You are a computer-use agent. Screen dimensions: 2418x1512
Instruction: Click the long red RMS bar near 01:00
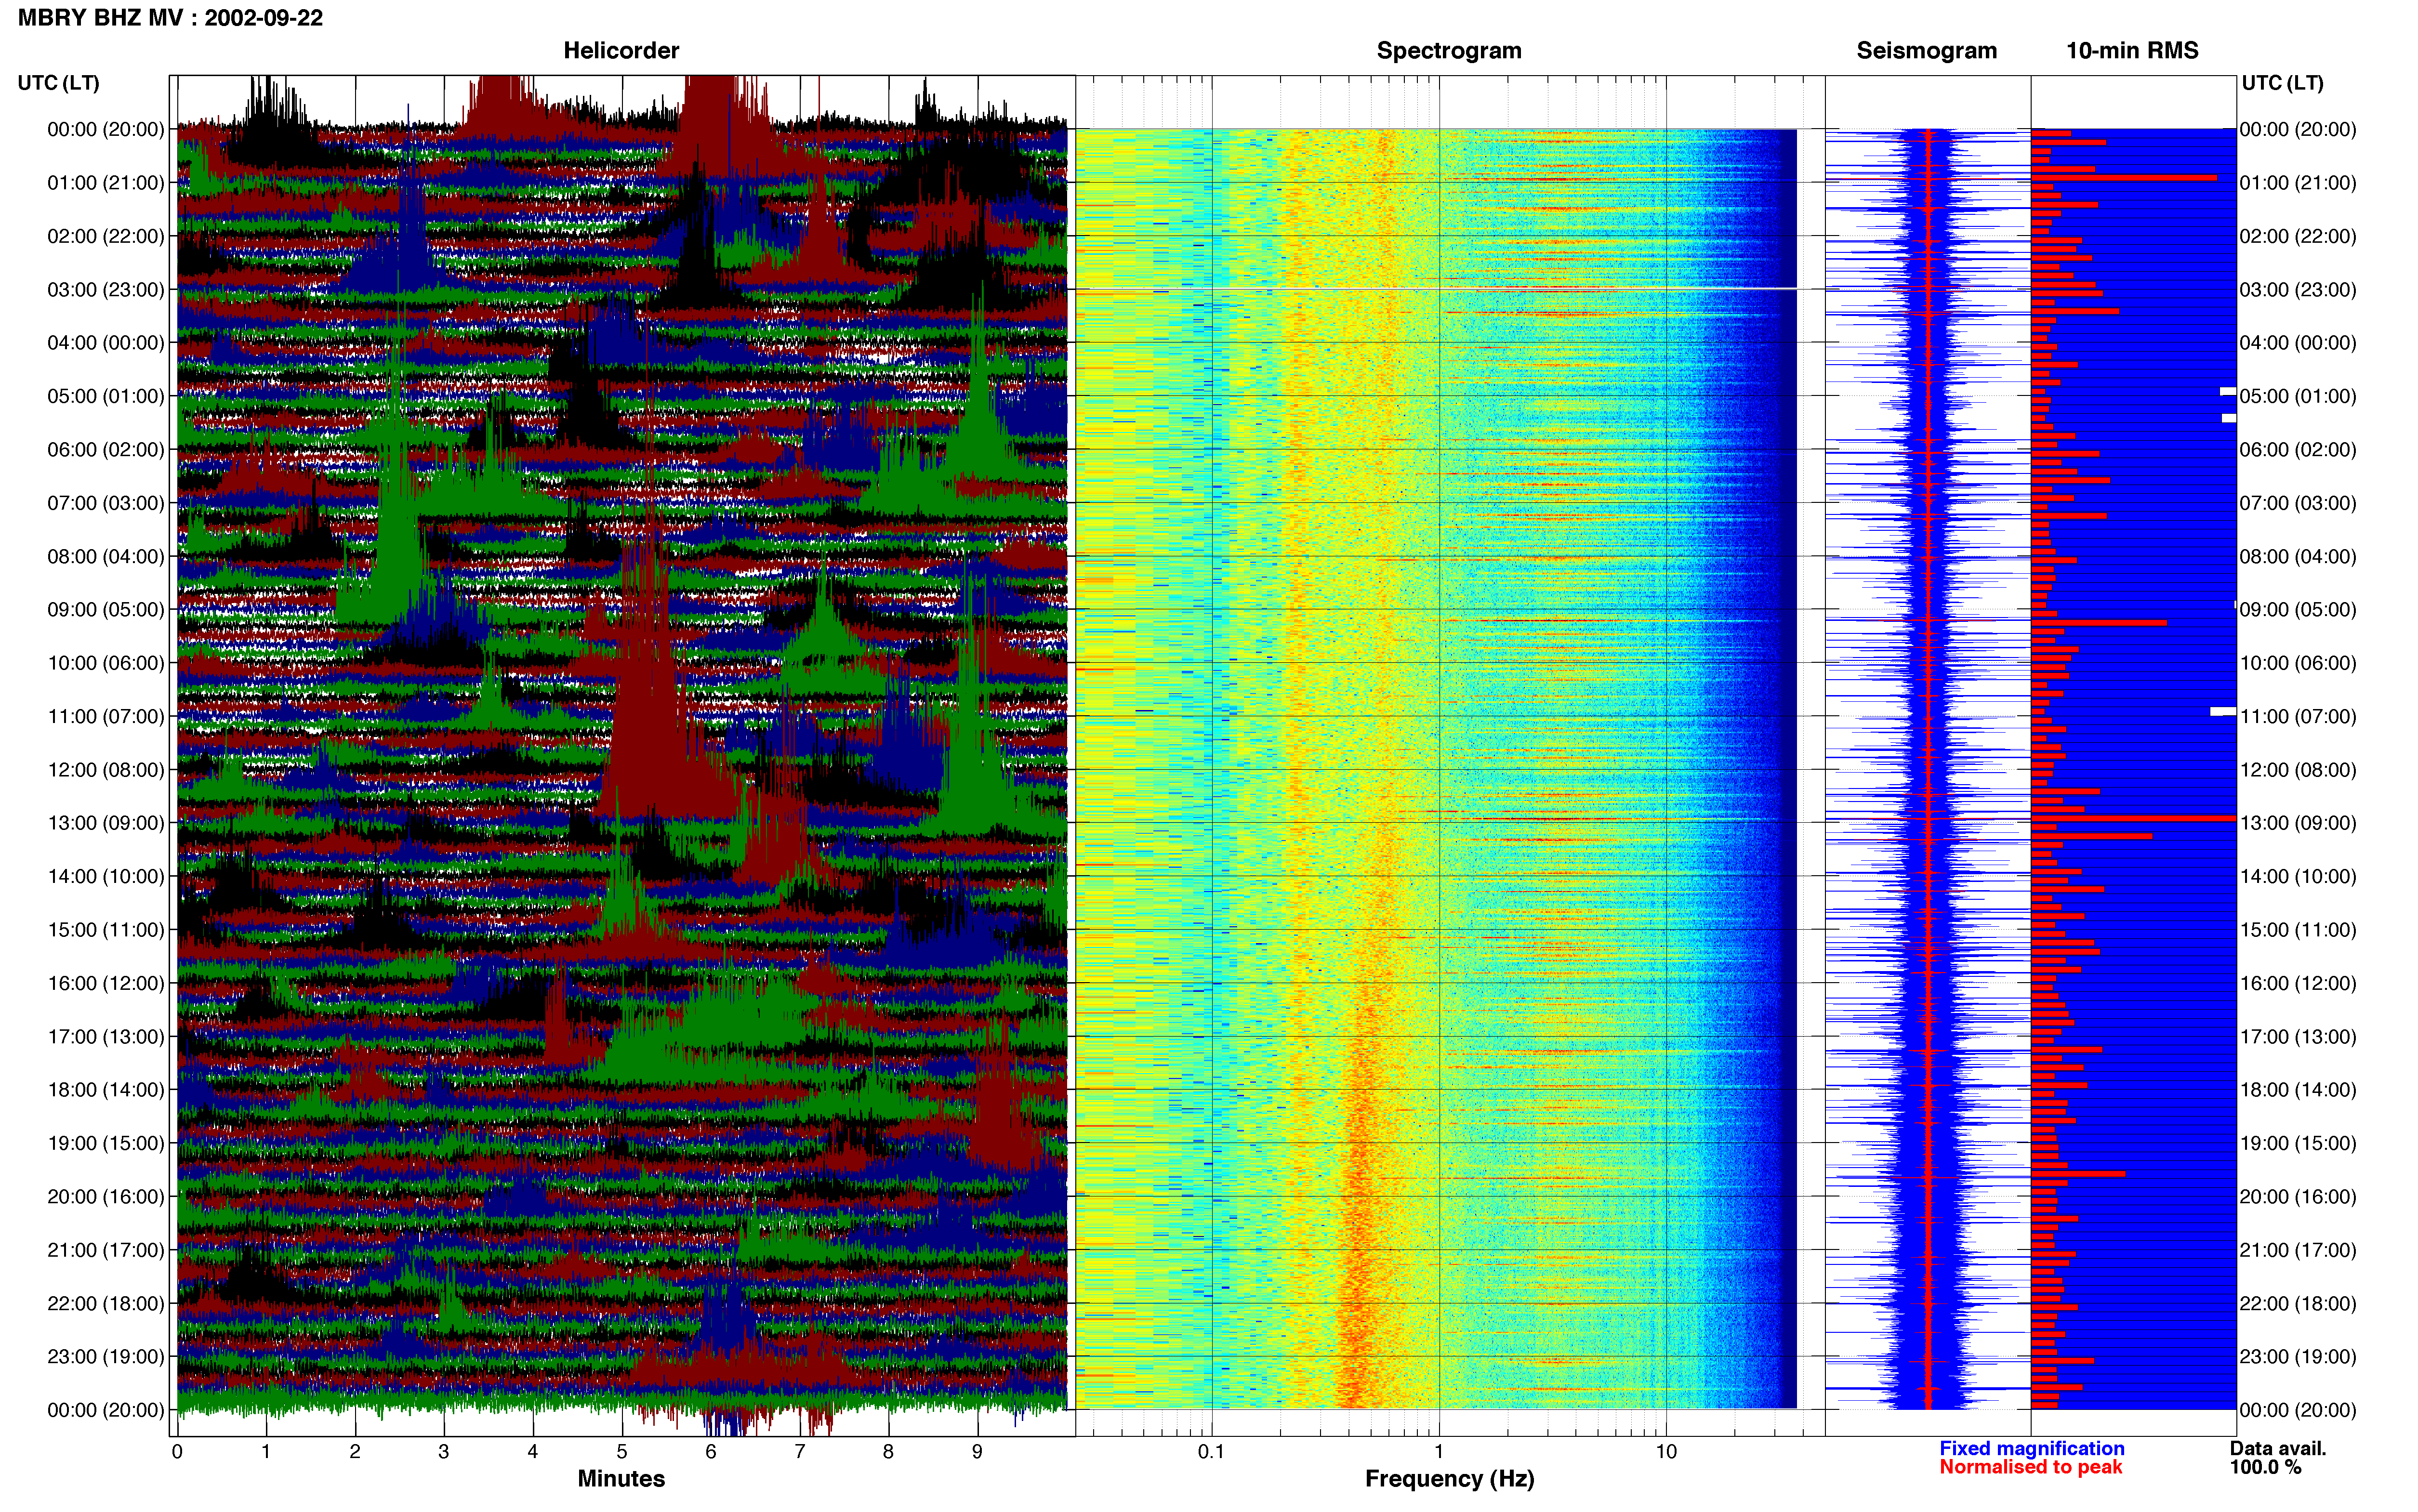pos(2124,178)
